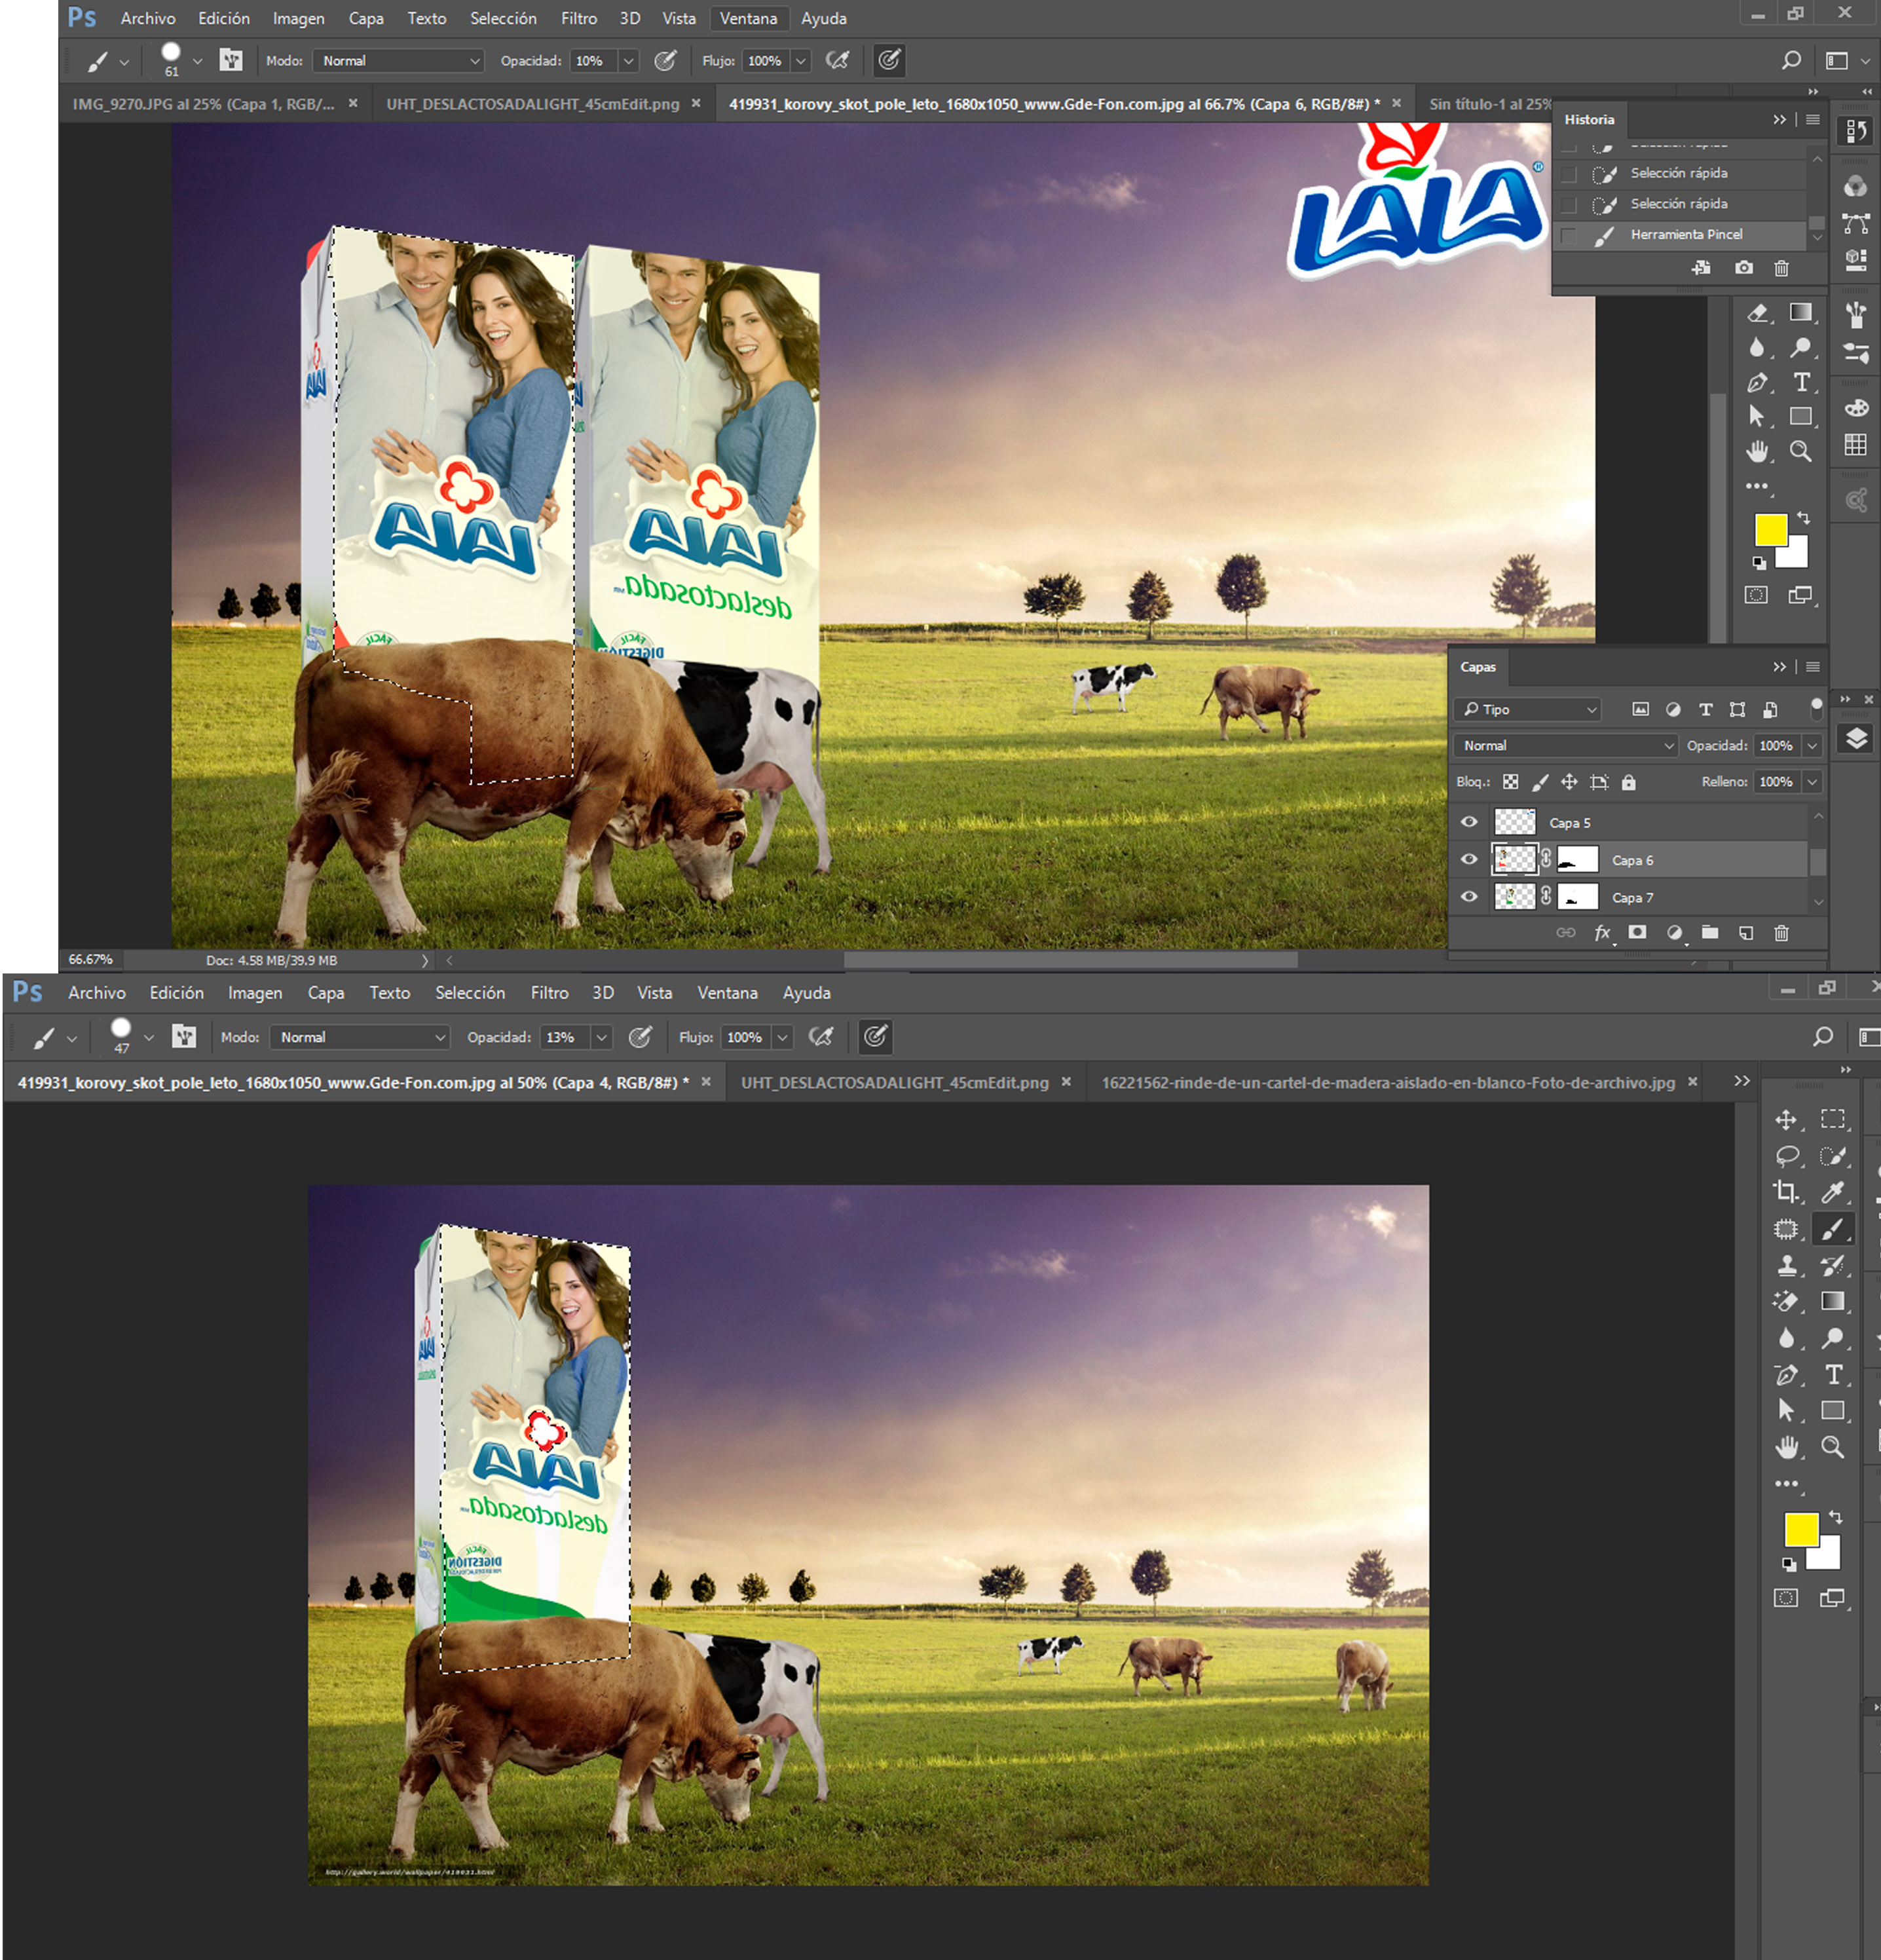Toggle airbrush mode in upper window options bar
This screenshot has height=1960, width=1881.
click(x=837, y=60)
